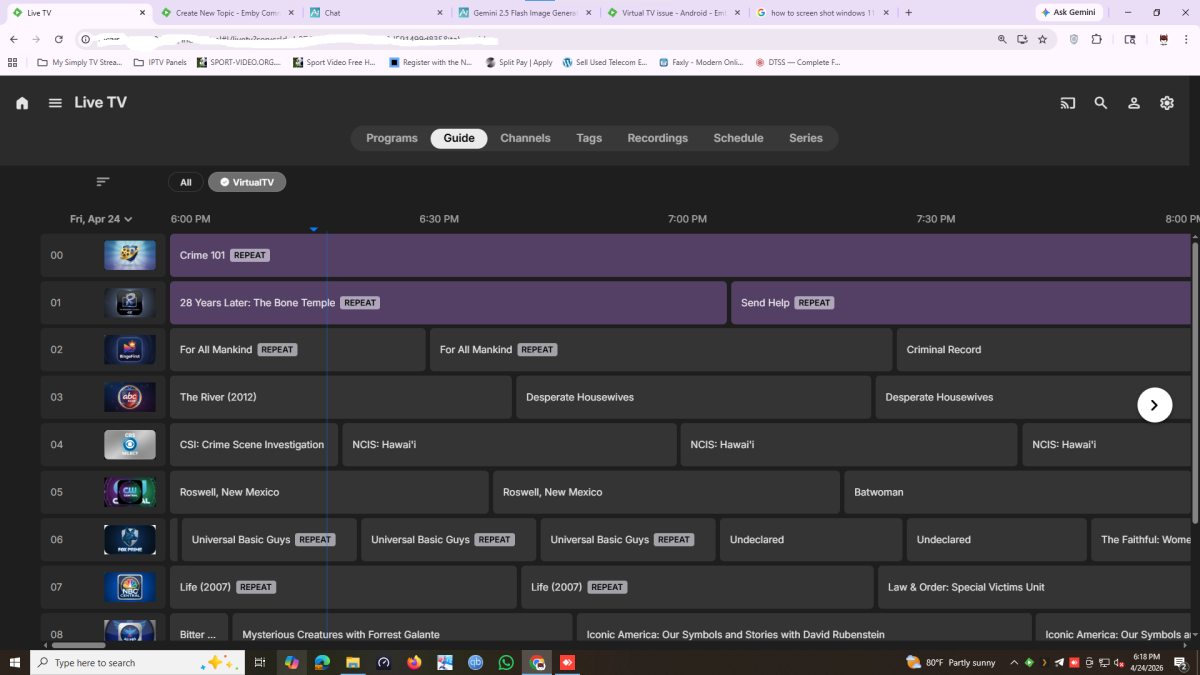Open CSI: Crime Scene Investigation entry
Screen dimensions: 1200x675
coord(254,445)
